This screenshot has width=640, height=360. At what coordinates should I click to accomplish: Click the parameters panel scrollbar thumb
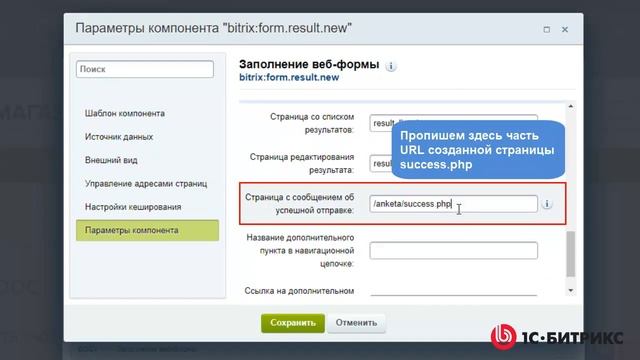[x=571, y=254]
